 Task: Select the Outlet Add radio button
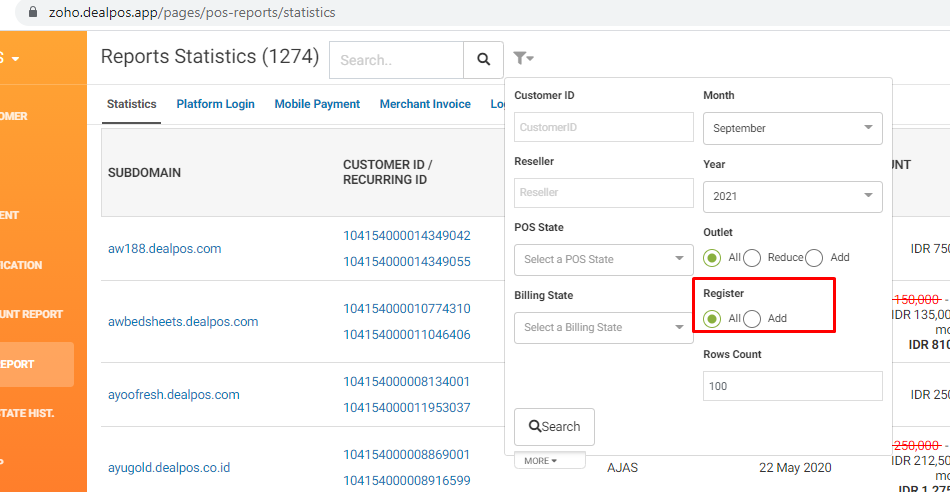pos(814,258)
